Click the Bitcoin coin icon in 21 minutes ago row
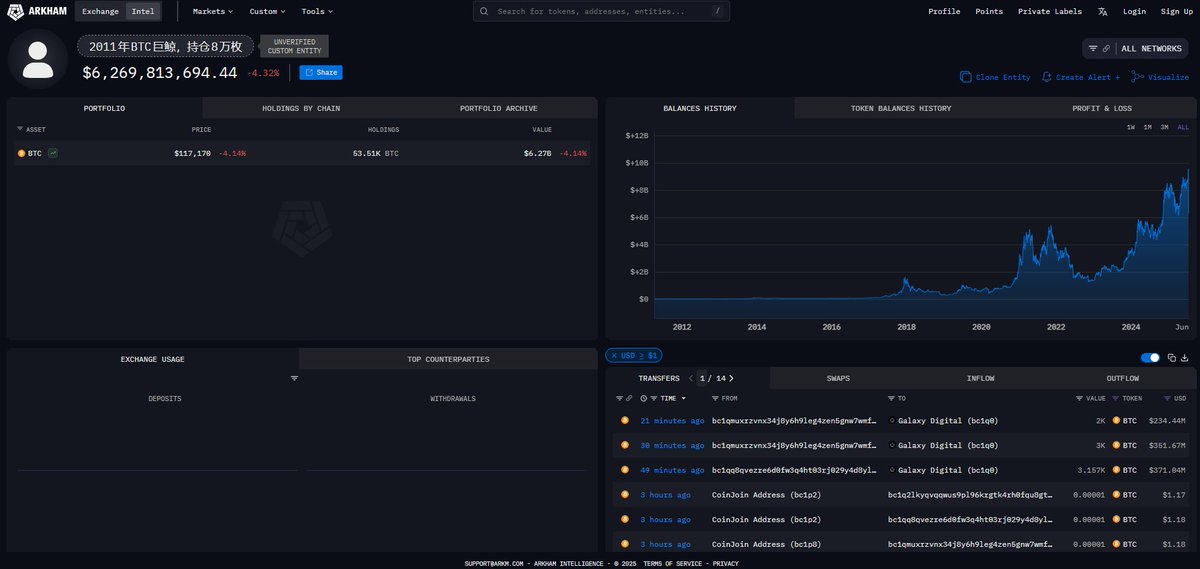The width and height of the screenshot is (1200, 569). tap(625, 420)
